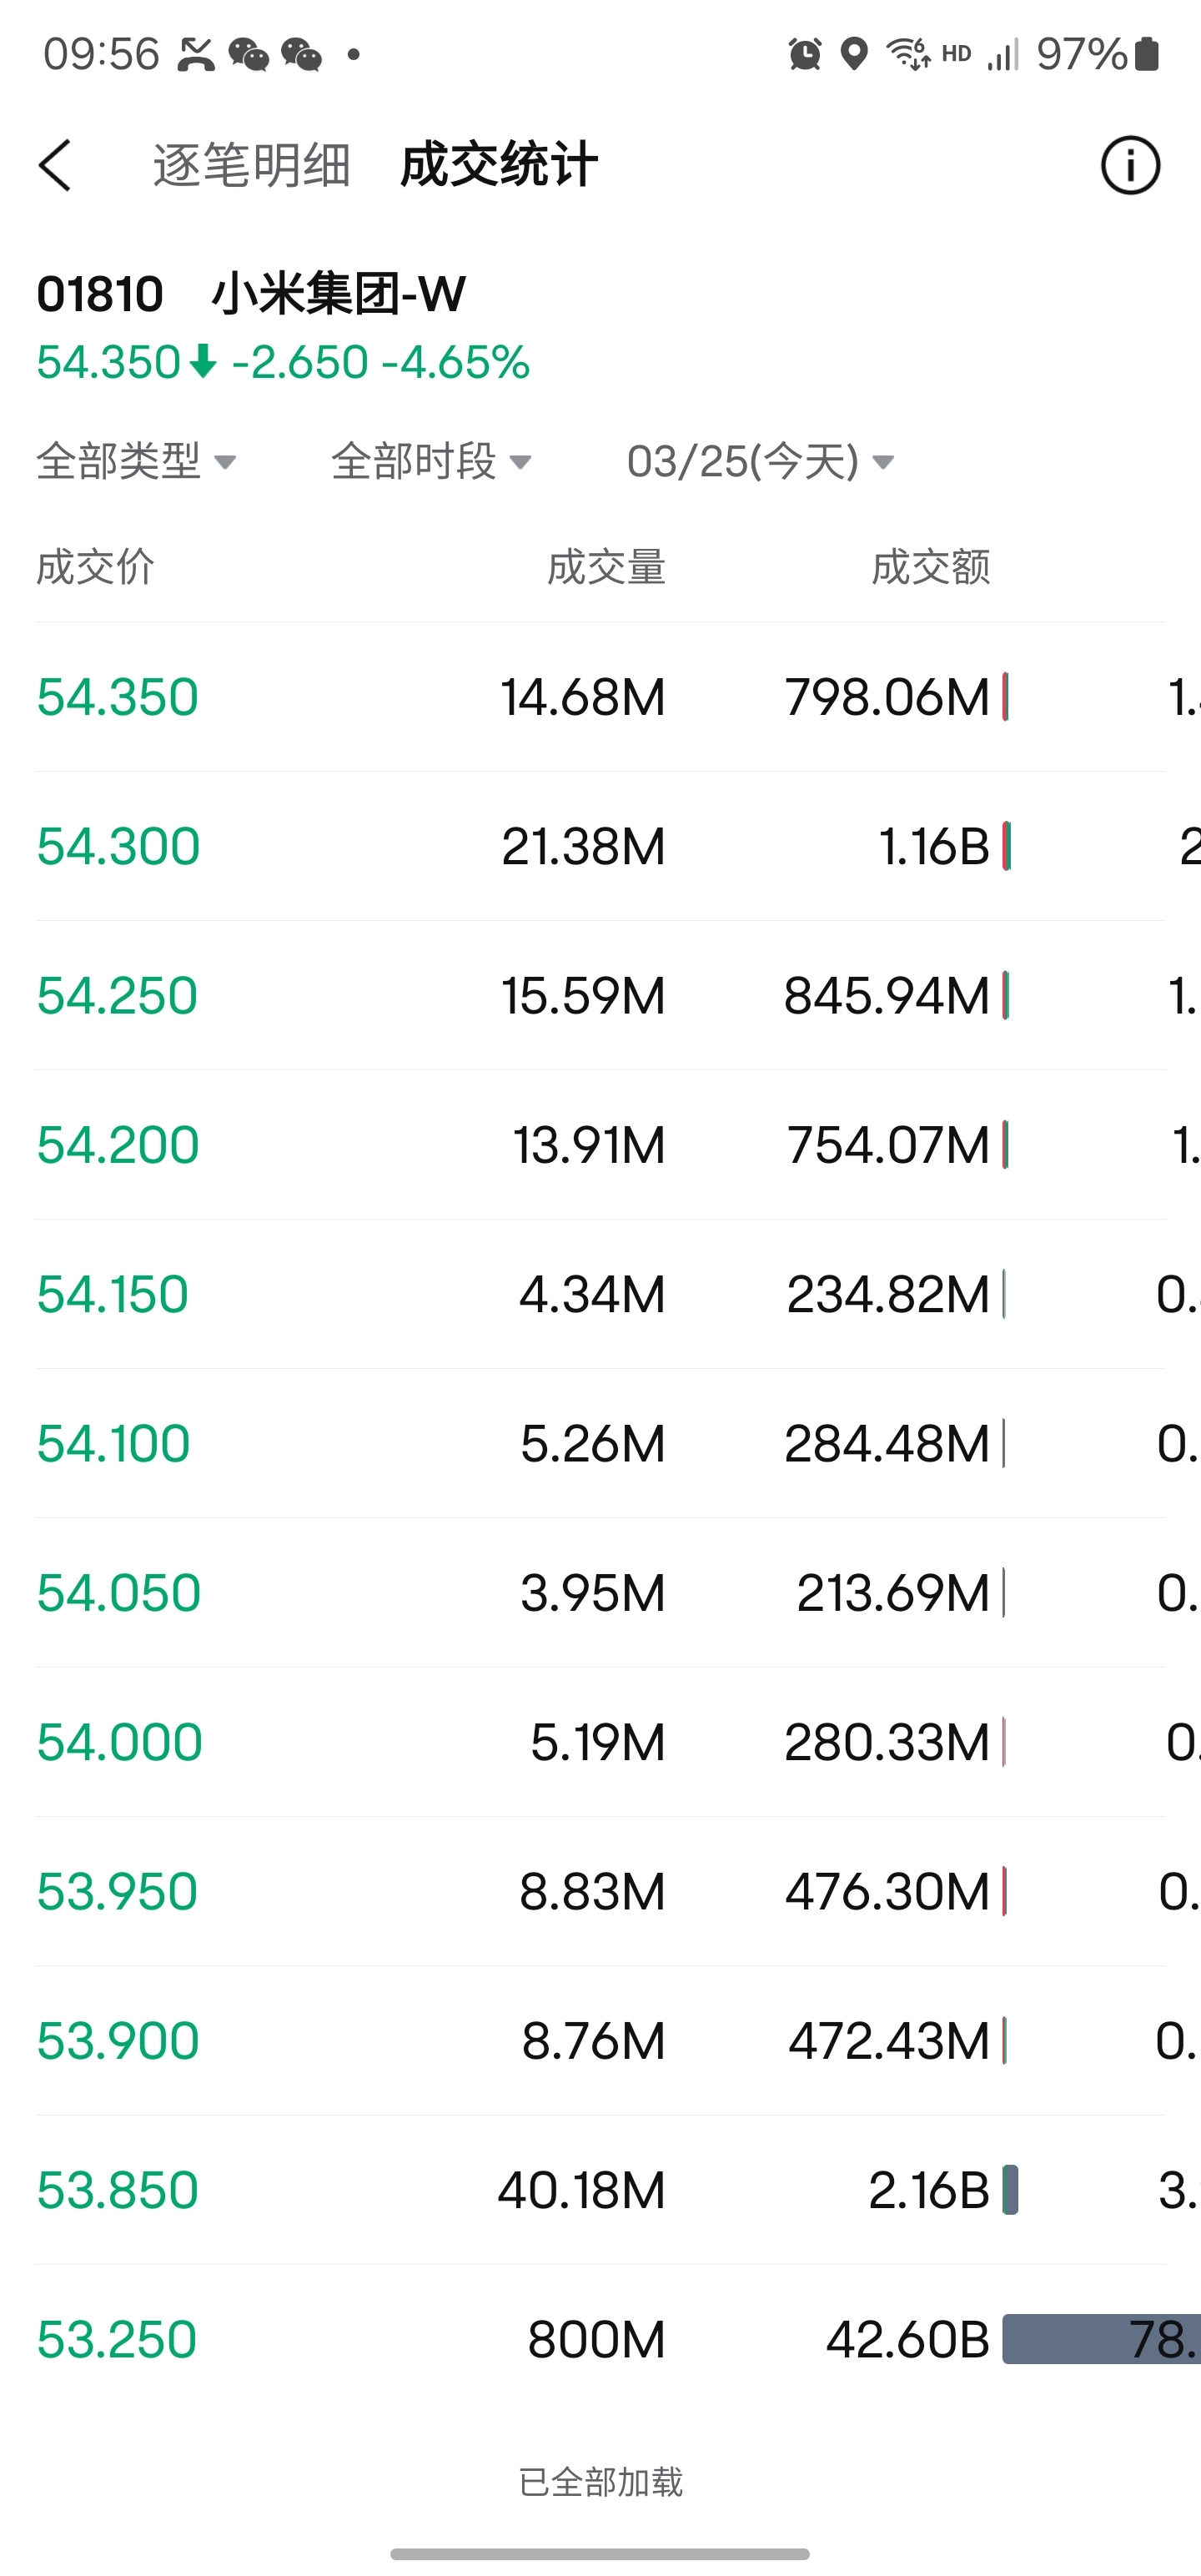Tap the battery icon in status bar
This screenshot has height=2576, width=1201.
click(1147, 54)
